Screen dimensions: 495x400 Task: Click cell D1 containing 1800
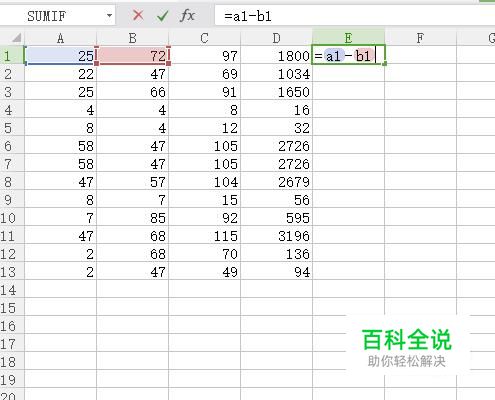coord(276,55)
